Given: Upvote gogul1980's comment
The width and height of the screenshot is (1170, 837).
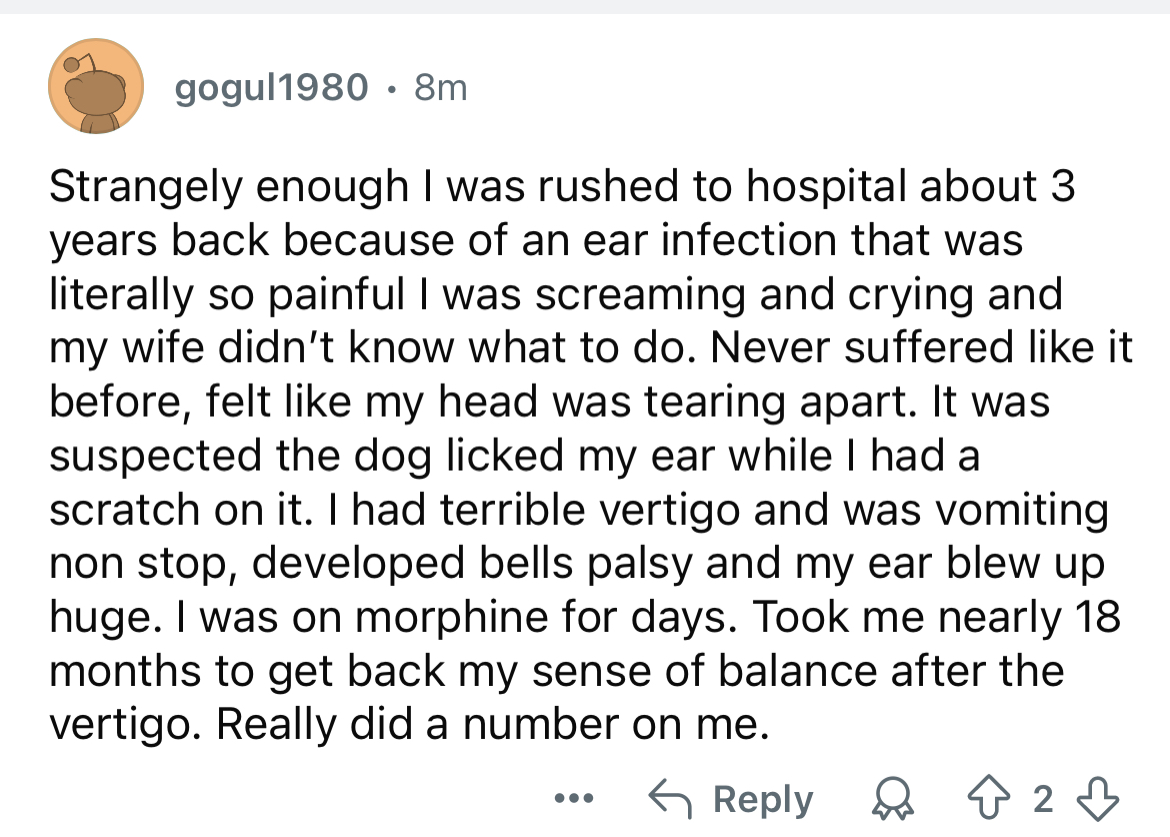Looking at the screenshot, I should click(989, 799).
